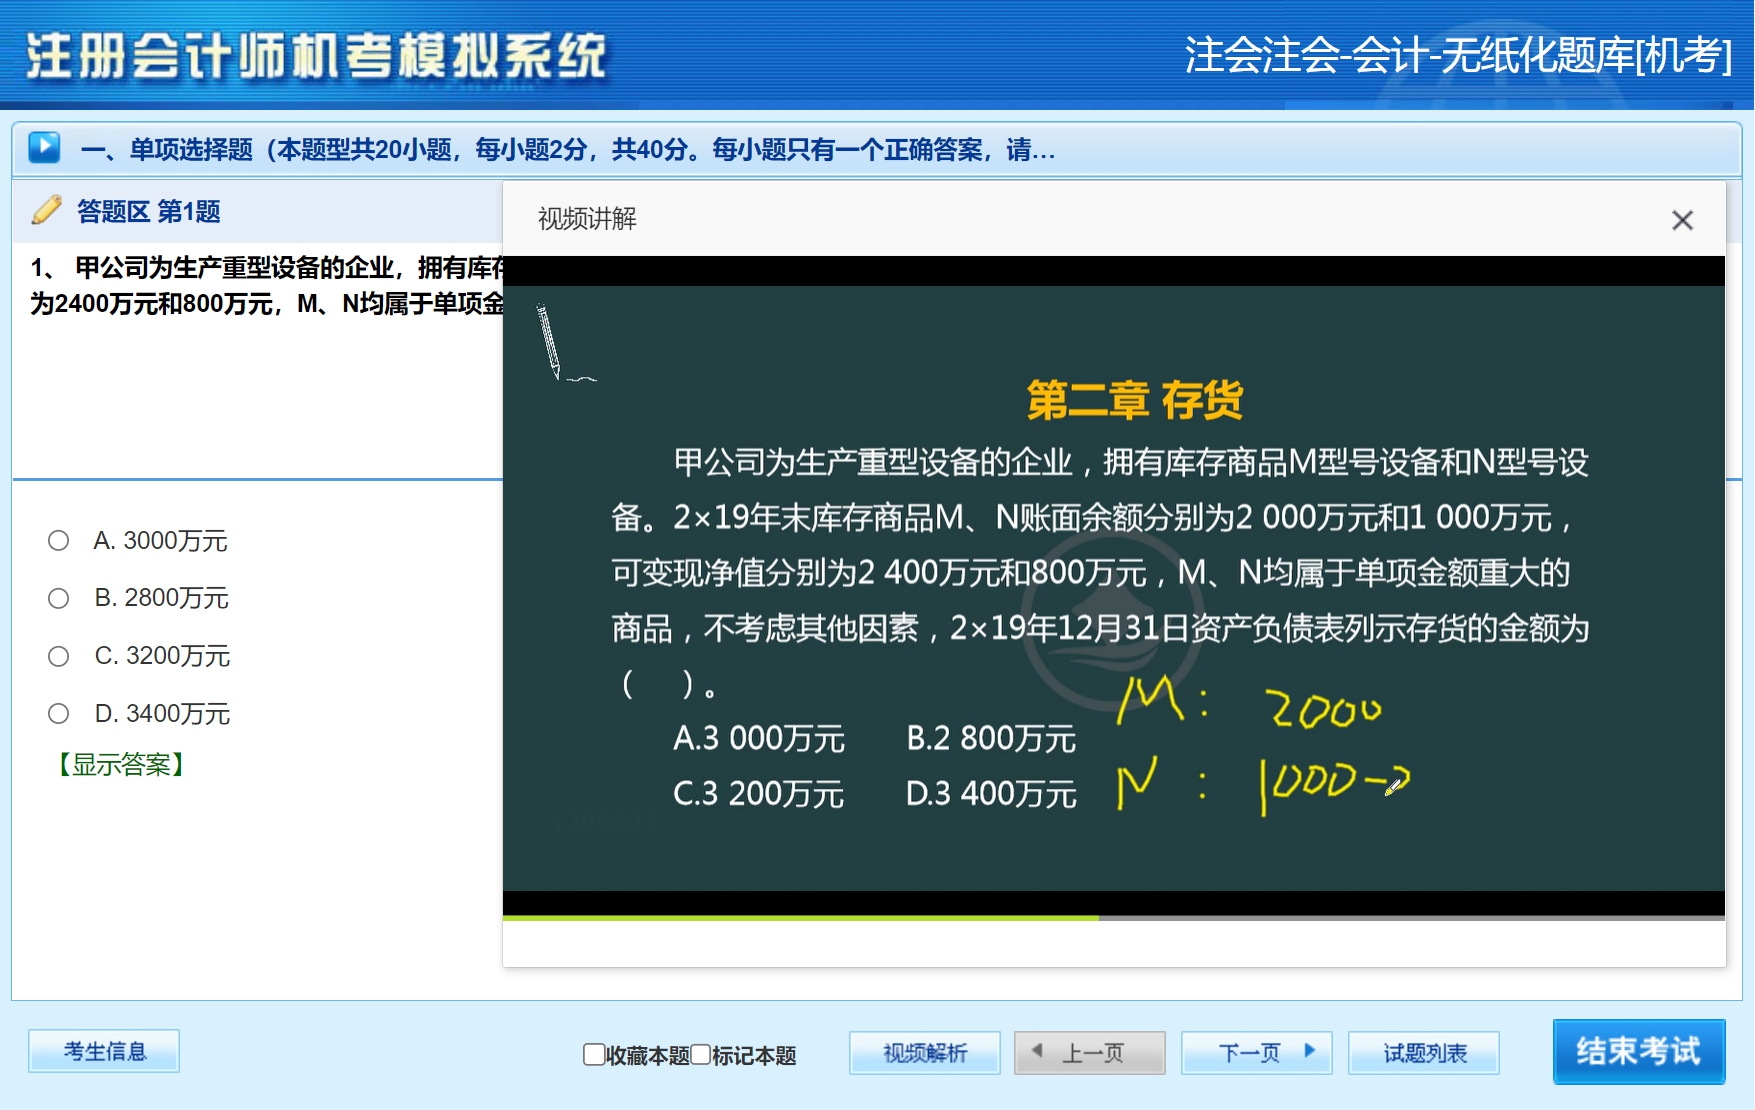Open the 试题列表 question list
Viewport: 1755px width, 1110px height.
(x=1424, y=1053)
